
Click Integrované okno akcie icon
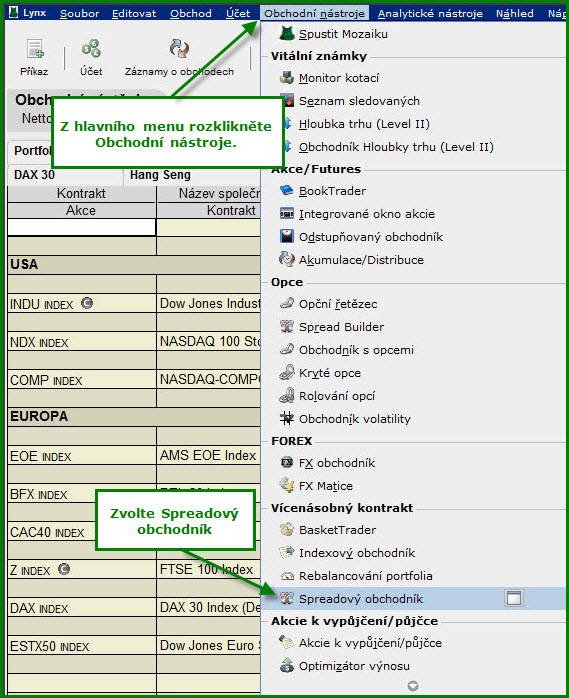[287, 214]
